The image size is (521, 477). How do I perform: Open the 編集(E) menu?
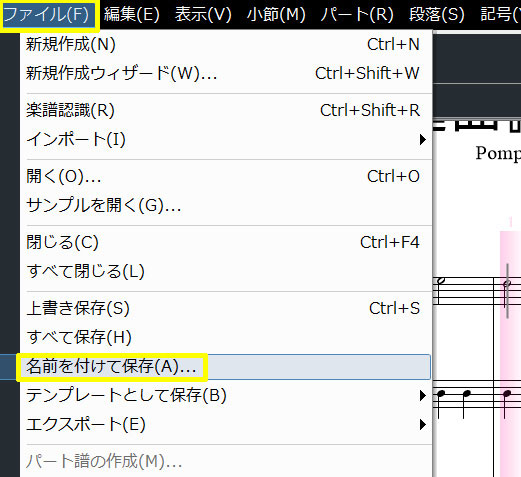pos(132,14)
